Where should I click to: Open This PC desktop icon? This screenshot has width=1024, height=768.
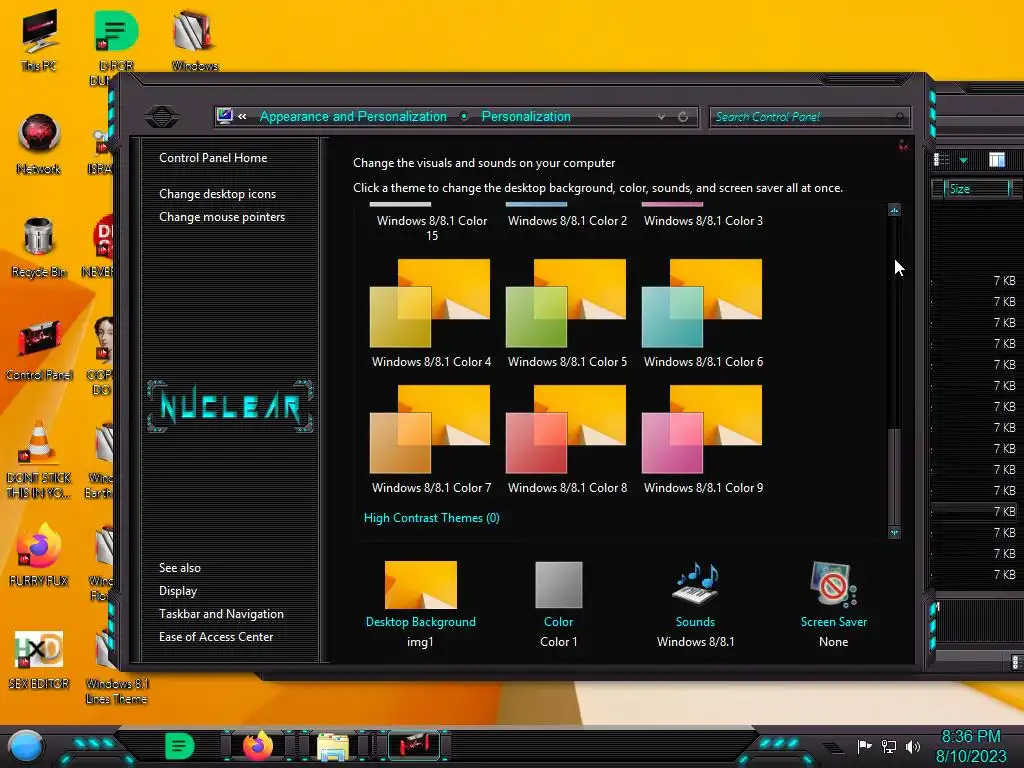(39, 39)
